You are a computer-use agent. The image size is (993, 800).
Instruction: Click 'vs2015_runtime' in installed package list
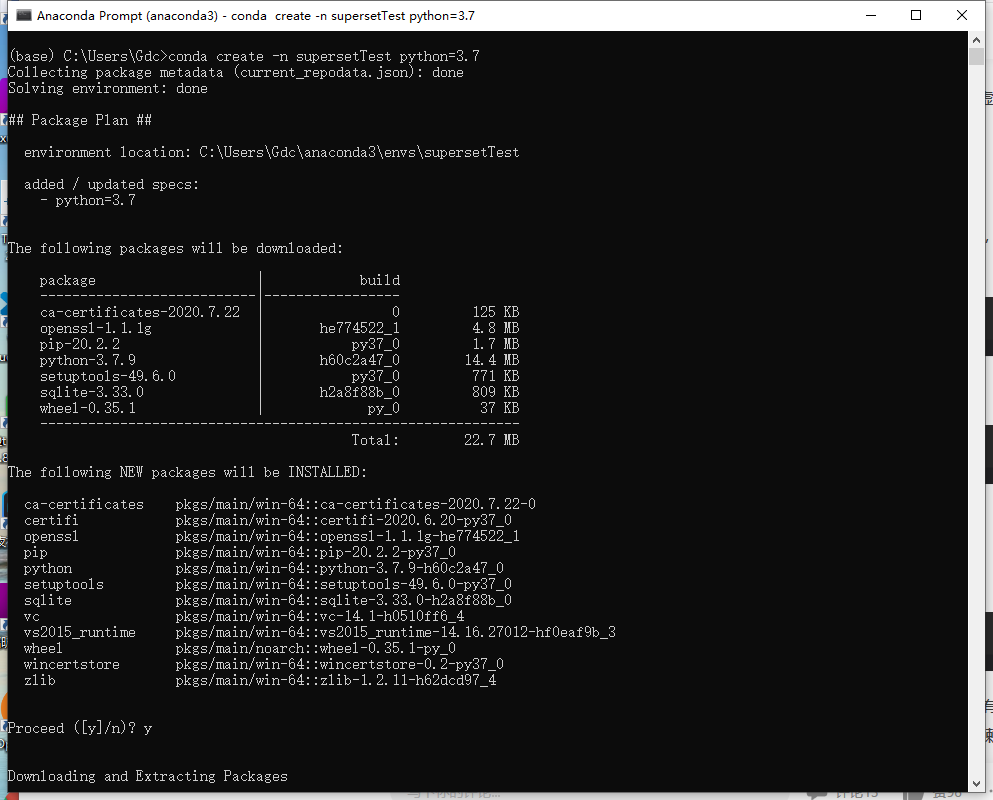click(x=80, y=633)
